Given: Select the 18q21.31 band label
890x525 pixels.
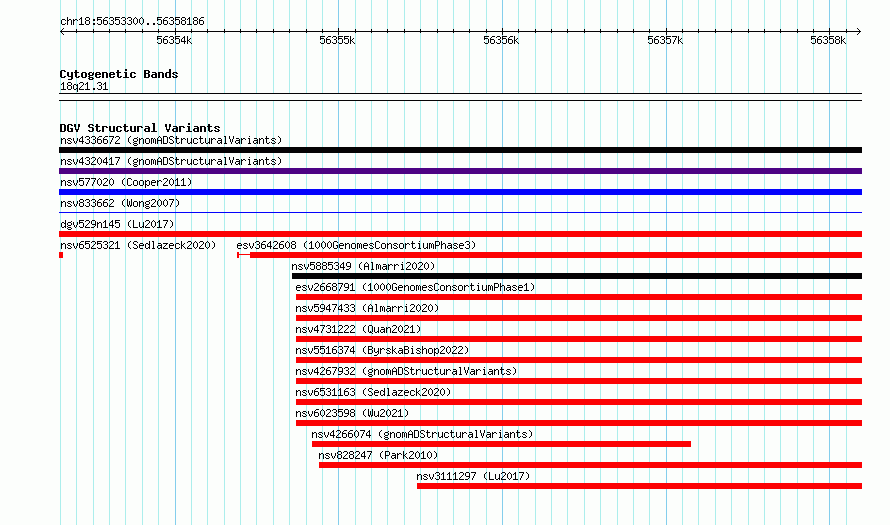Looking at the screenshot, I should (84, 86).
